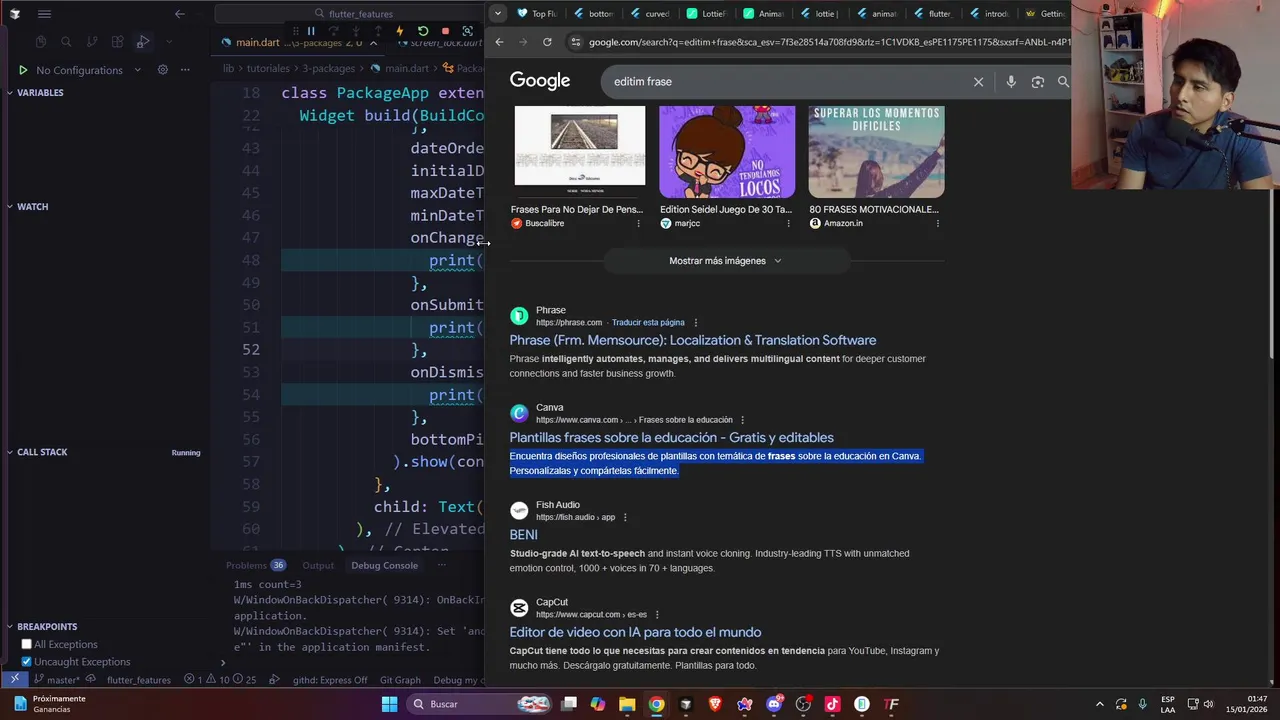Start debugging with the green play icon

[23, 70]
